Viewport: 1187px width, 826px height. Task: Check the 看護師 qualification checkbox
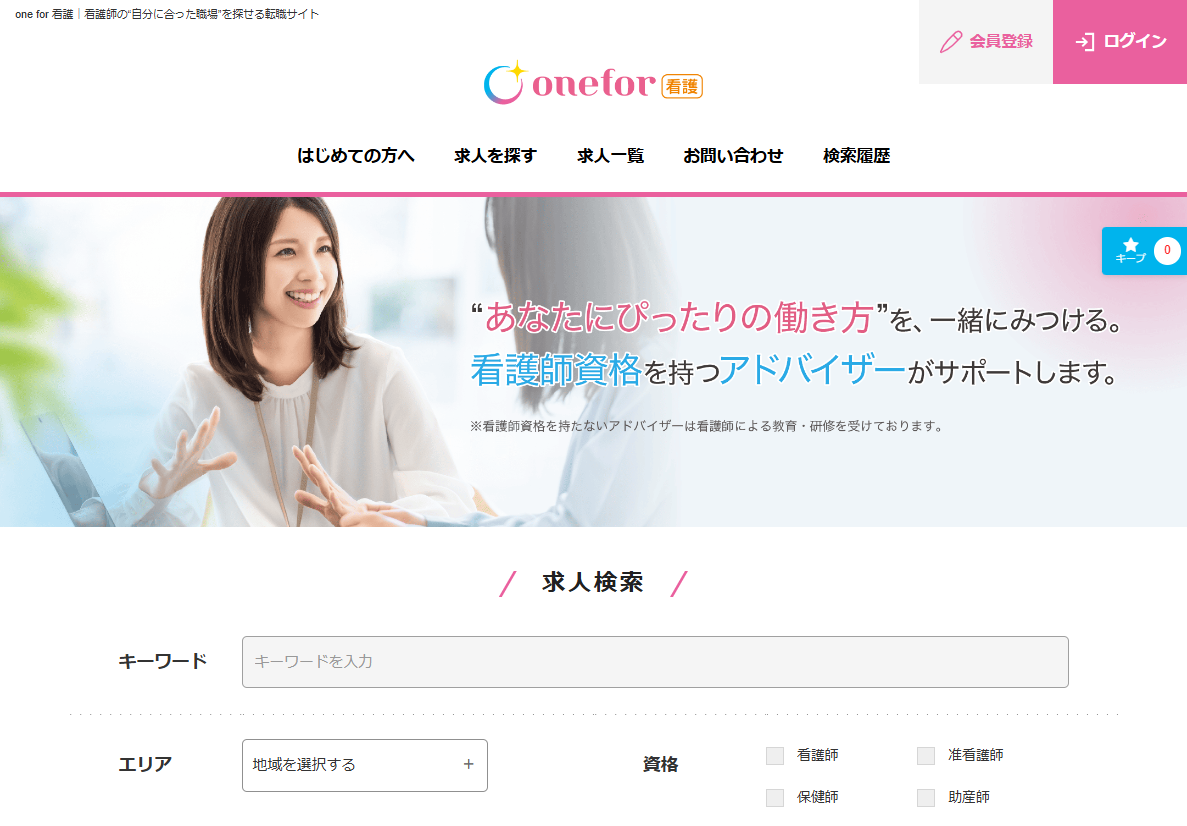click(x=774, y=756)
